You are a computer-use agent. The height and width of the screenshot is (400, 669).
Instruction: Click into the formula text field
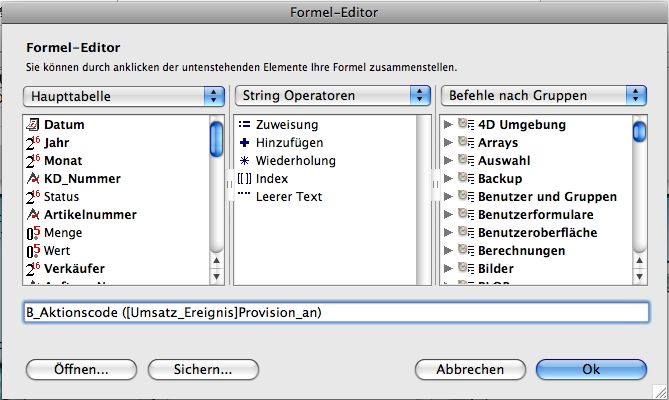(336, 312)
